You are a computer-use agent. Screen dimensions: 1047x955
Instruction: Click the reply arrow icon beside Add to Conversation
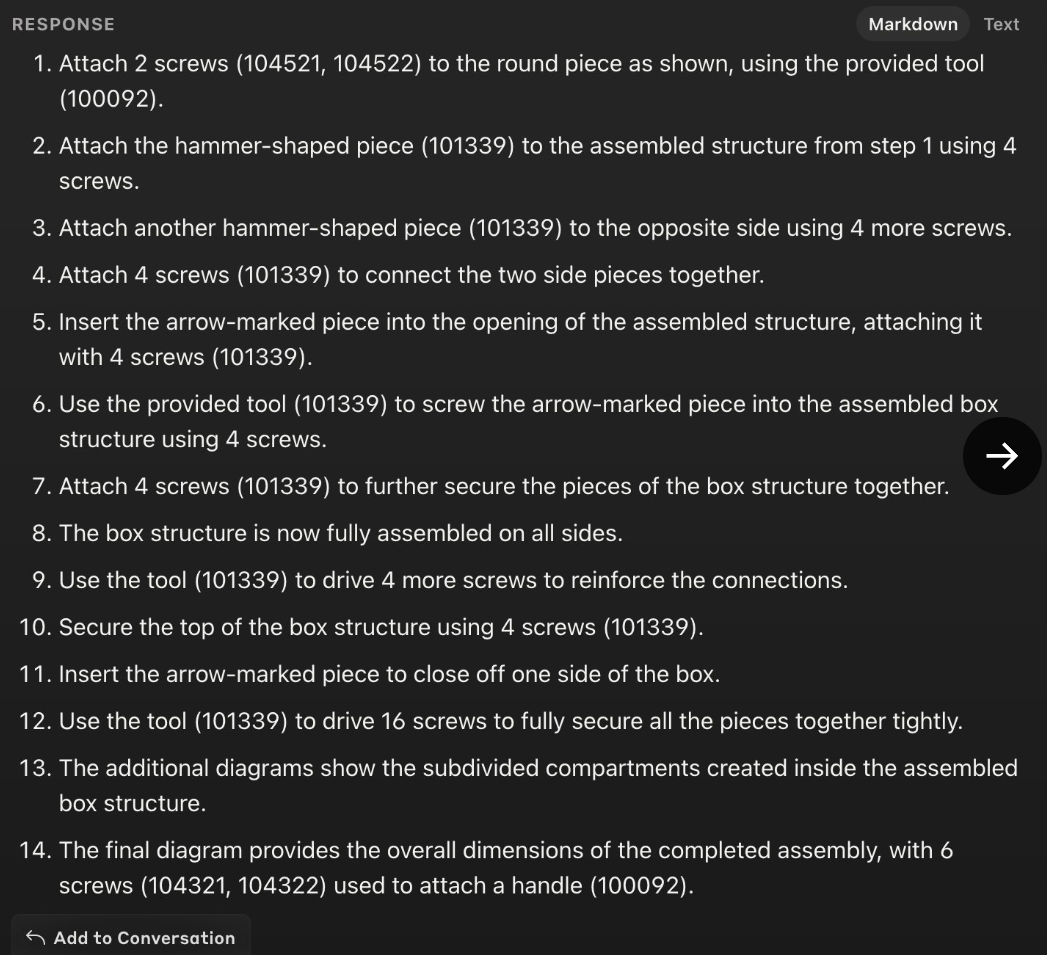click(x=36, y=938)
